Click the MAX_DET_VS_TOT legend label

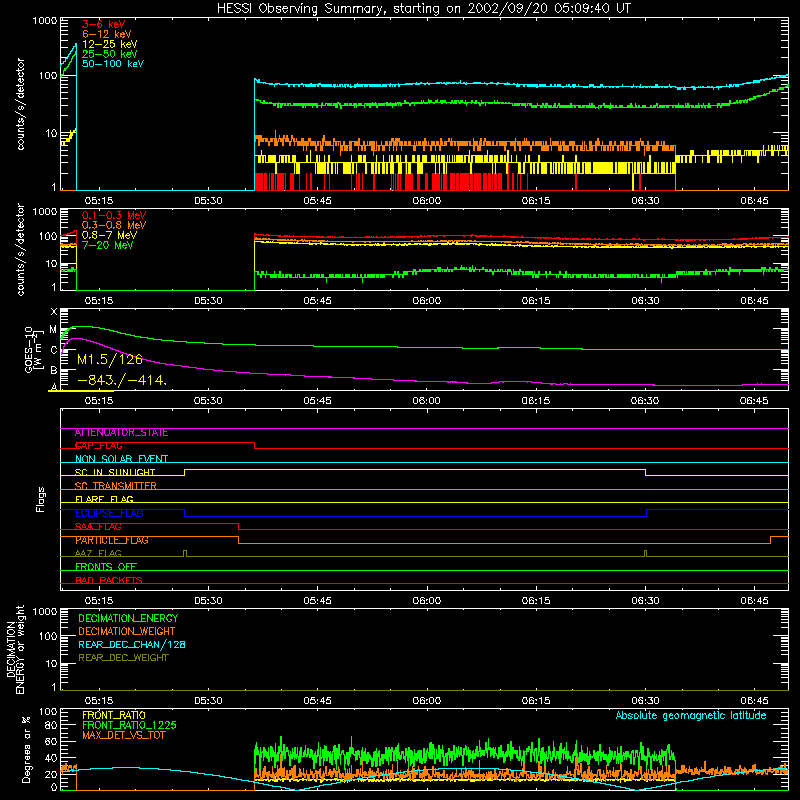pyautogui.click(x=123, y=735)
